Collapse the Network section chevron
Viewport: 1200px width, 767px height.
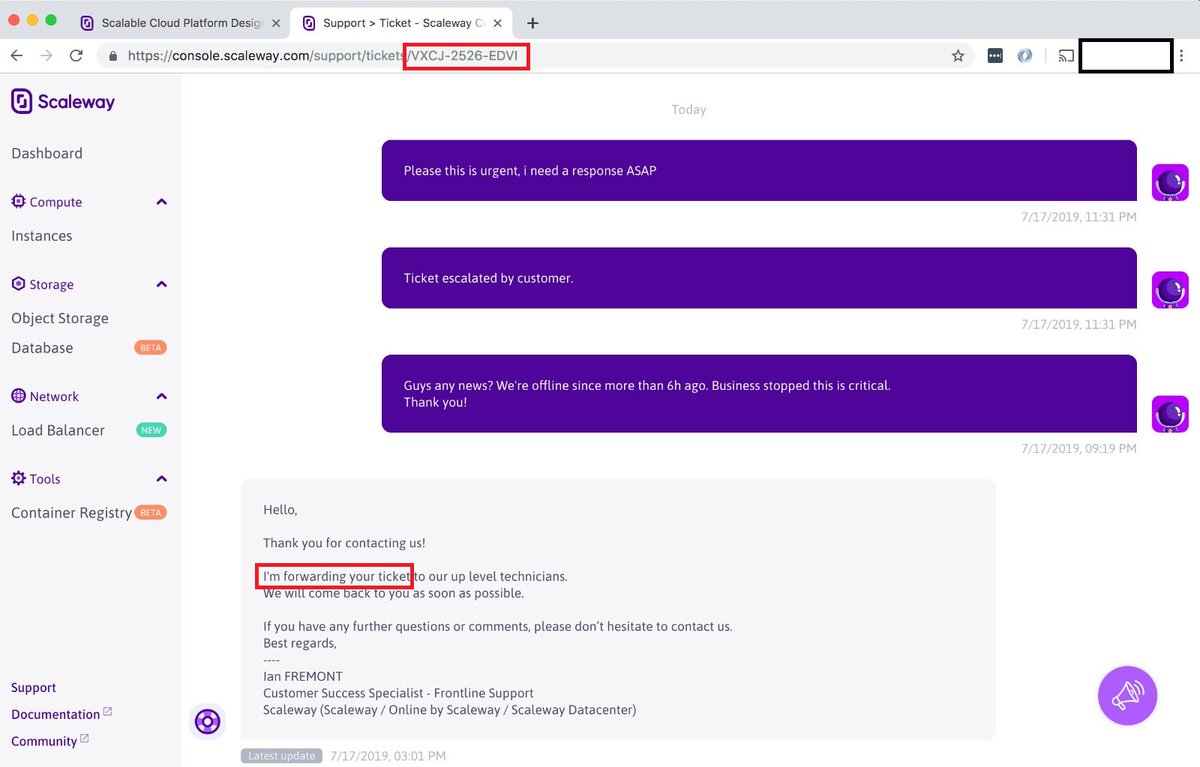[x=162, y=397]
